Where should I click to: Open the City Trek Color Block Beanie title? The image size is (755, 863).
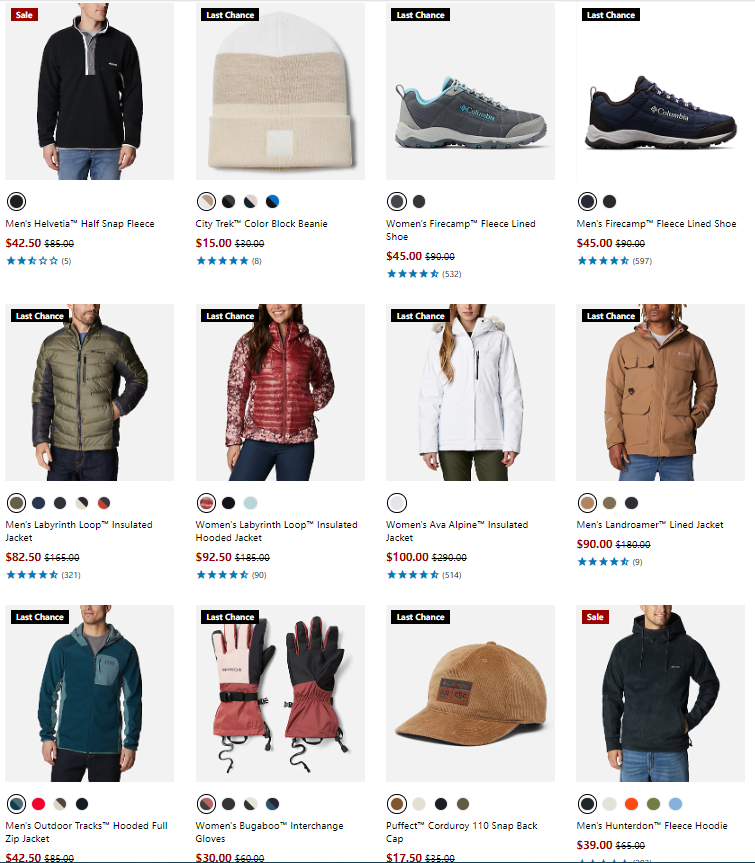[x=261, y=224]
